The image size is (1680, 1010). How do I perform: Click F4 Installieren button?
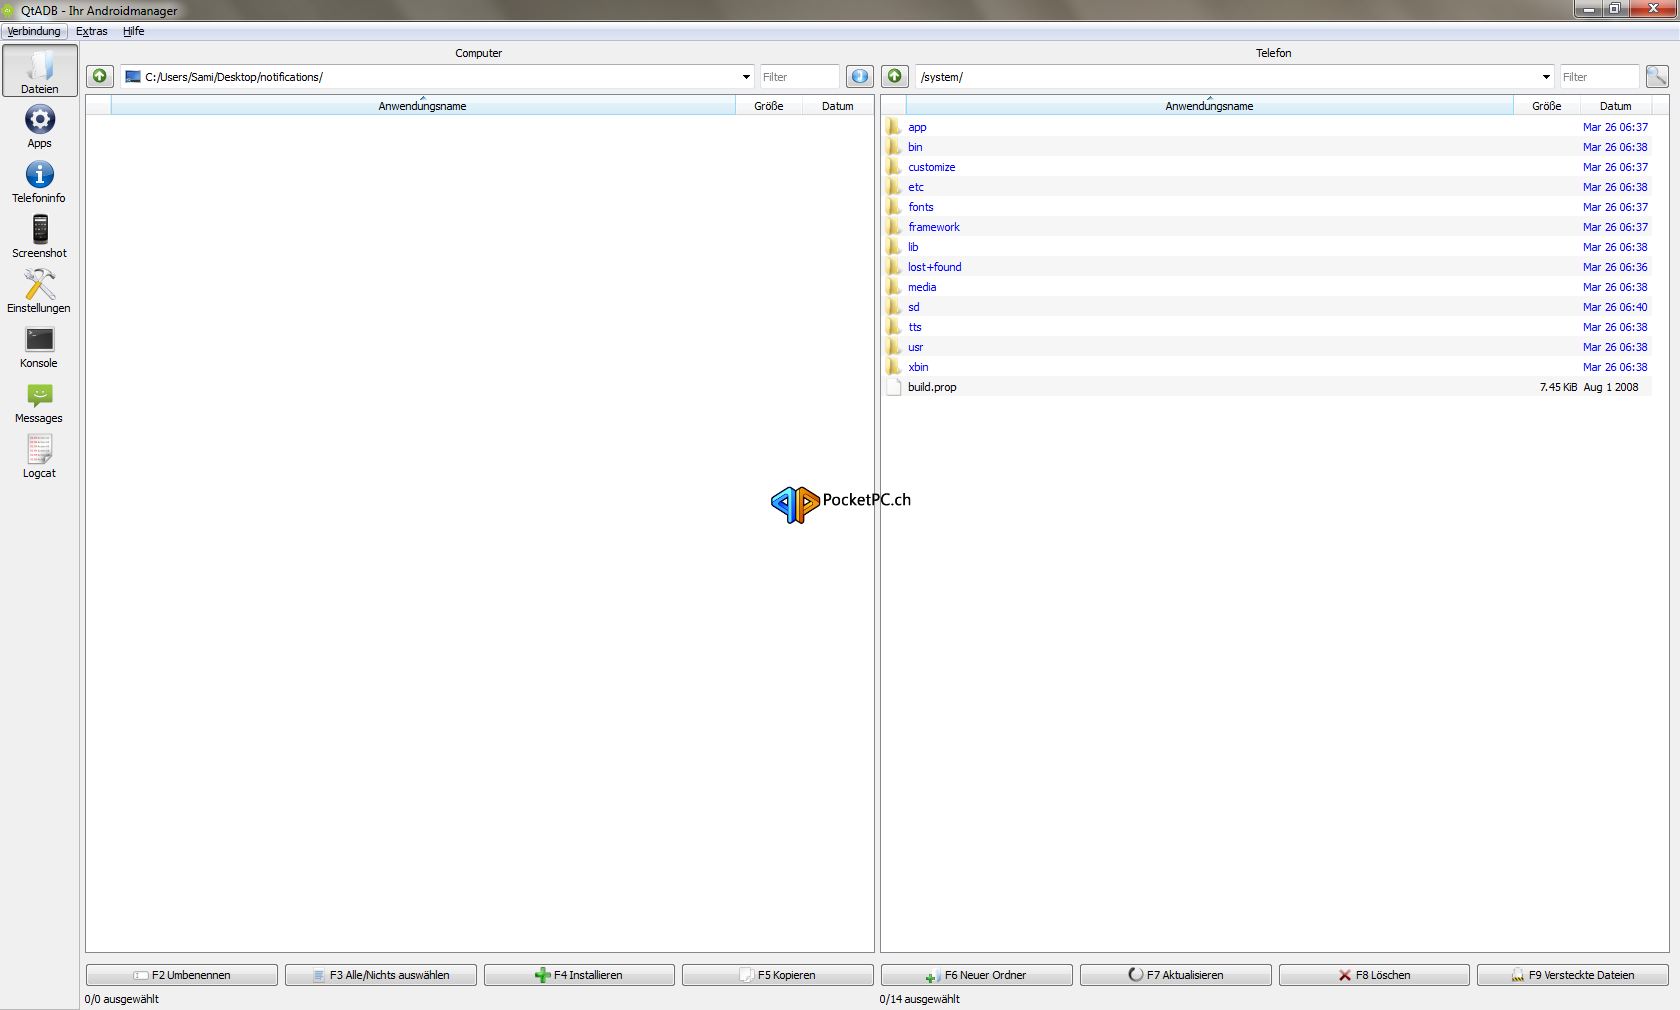580,975
